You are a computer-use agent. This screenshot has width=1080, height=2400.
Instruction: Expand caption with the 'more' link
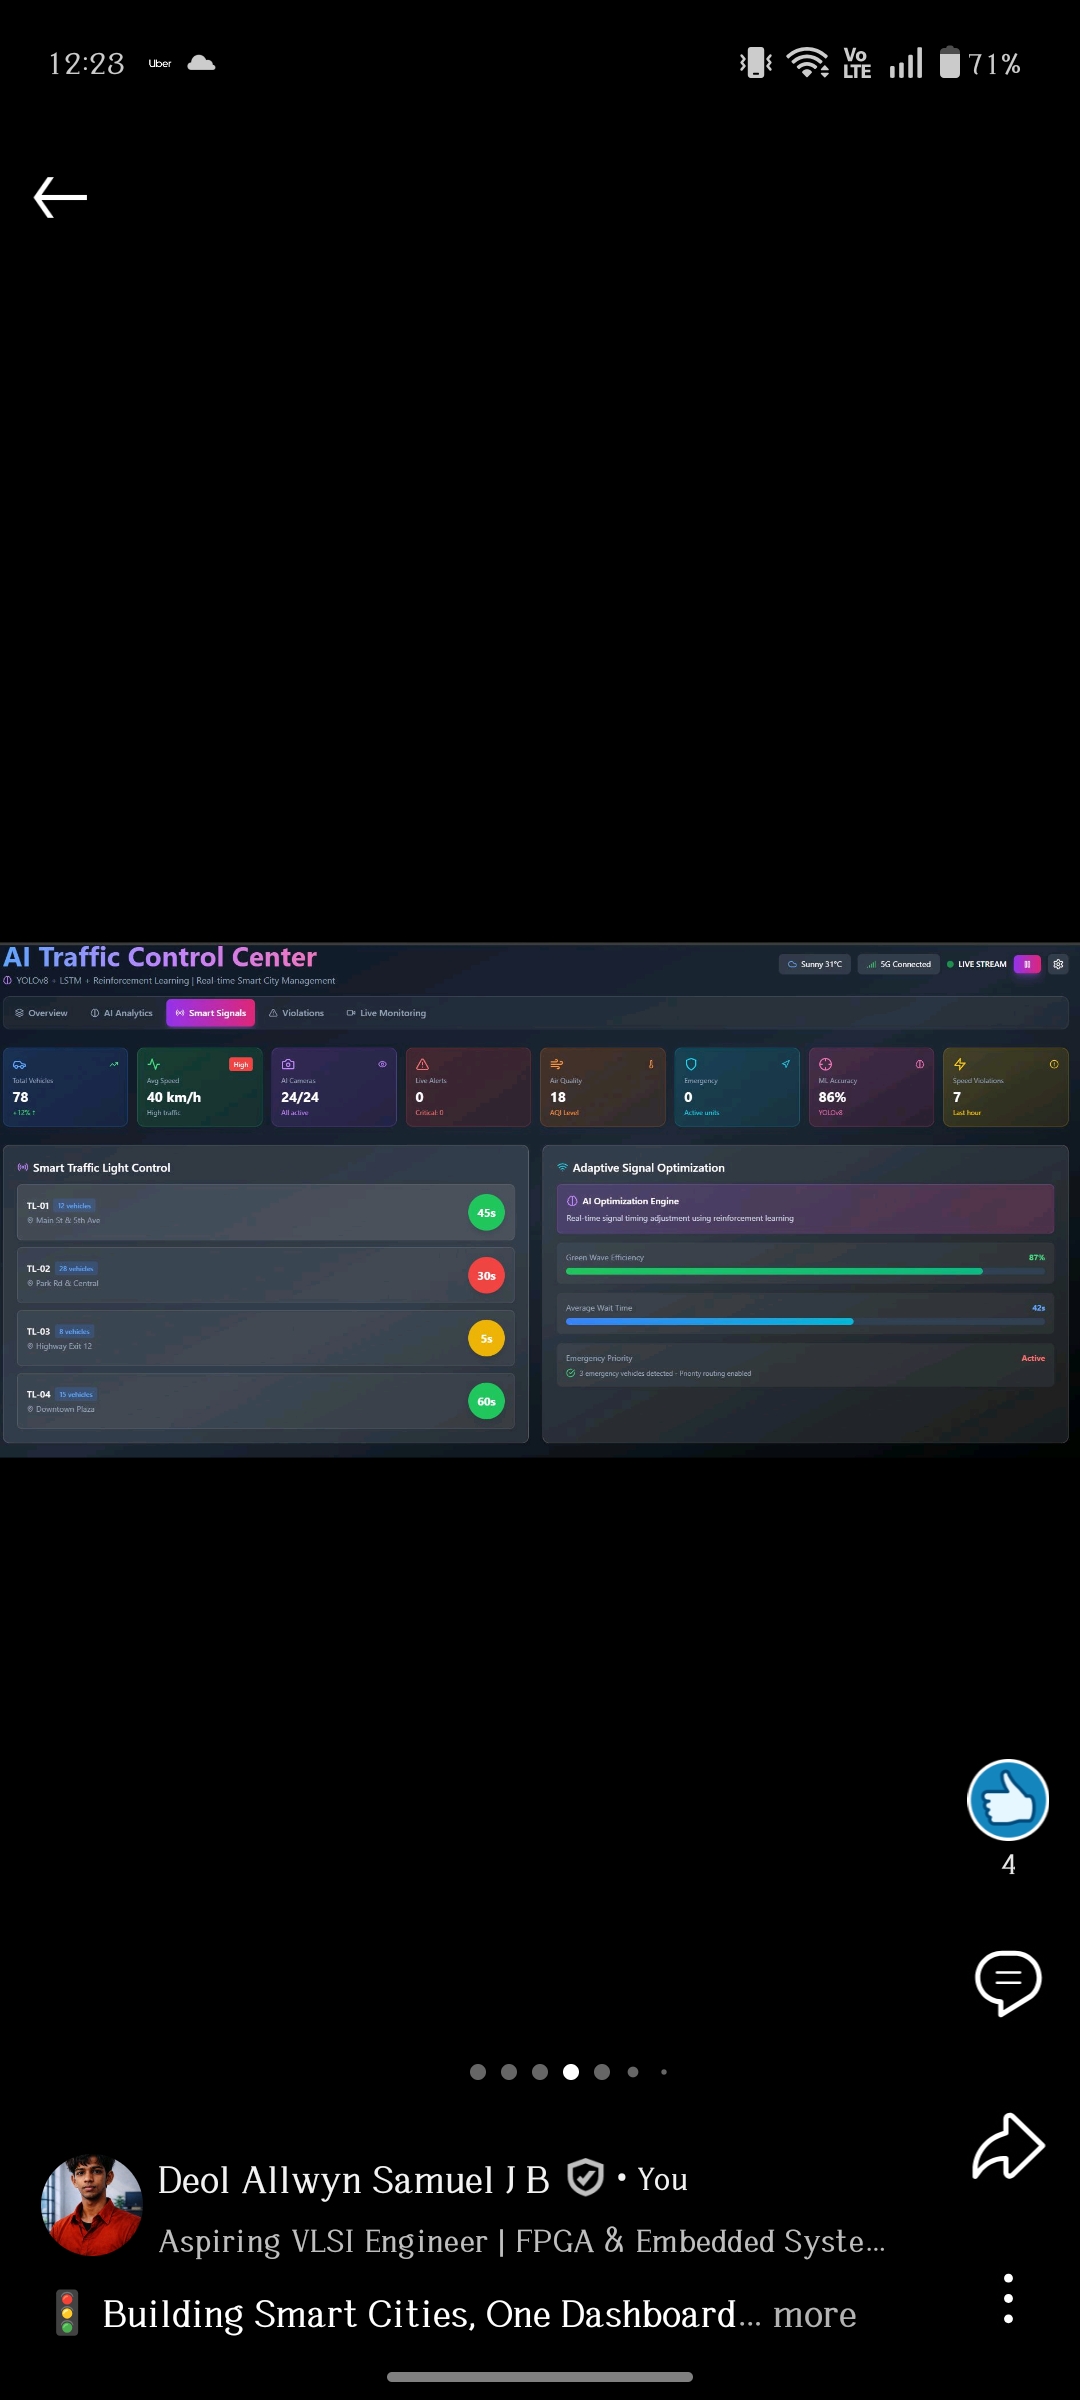815,2314
